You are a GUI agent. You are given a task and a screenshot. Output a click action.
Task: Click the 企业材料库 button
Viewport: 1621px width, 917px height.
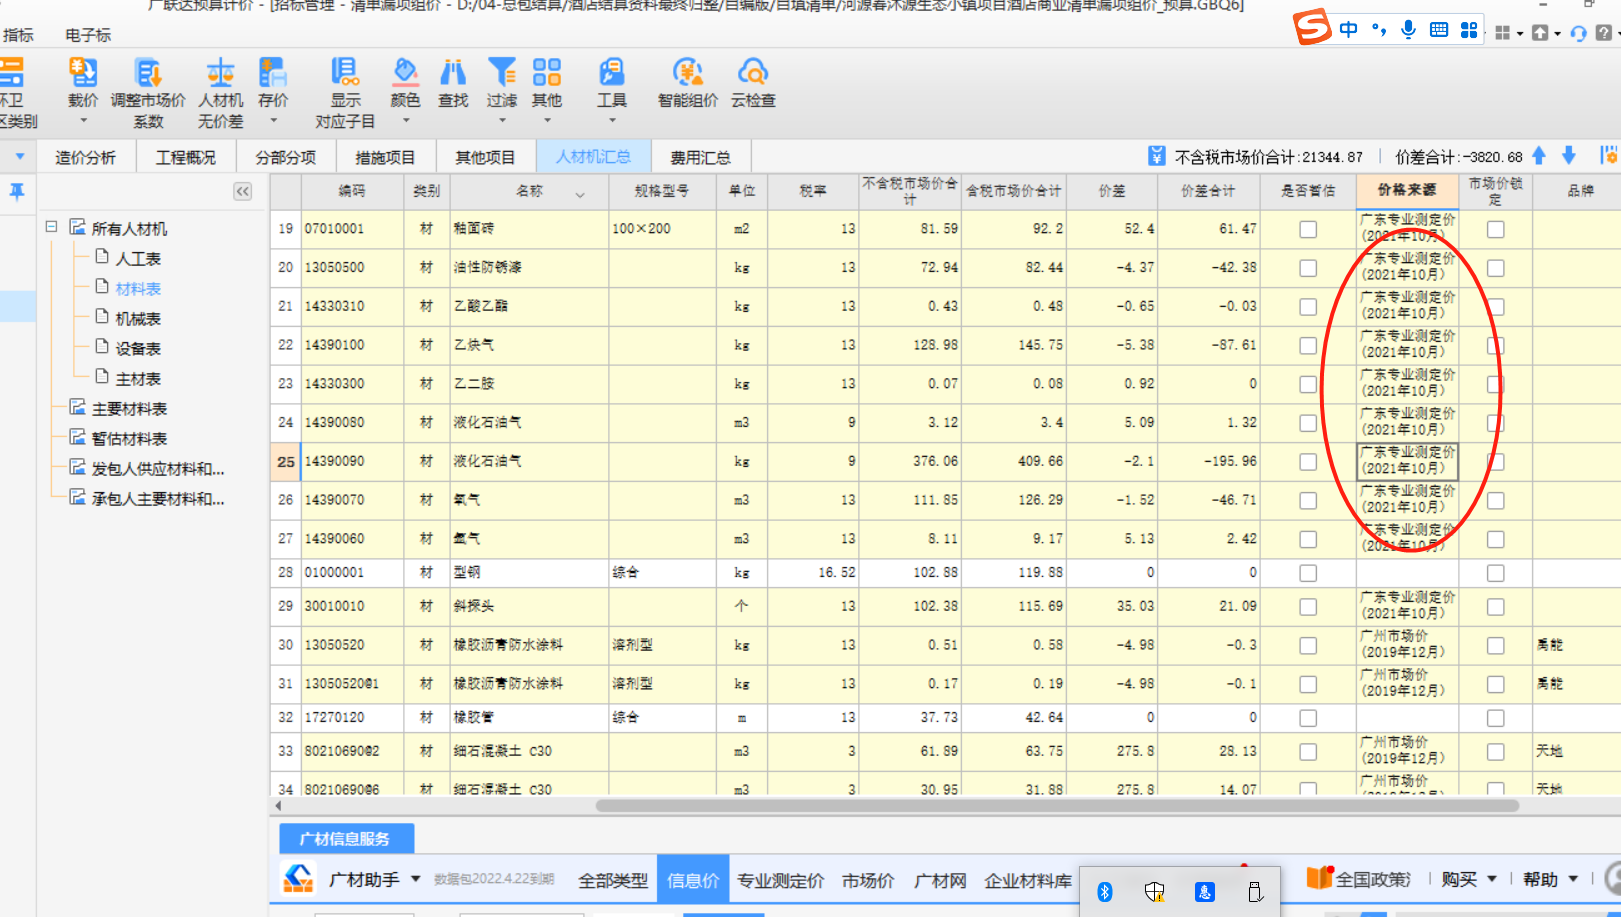[x=1027, y=880]
